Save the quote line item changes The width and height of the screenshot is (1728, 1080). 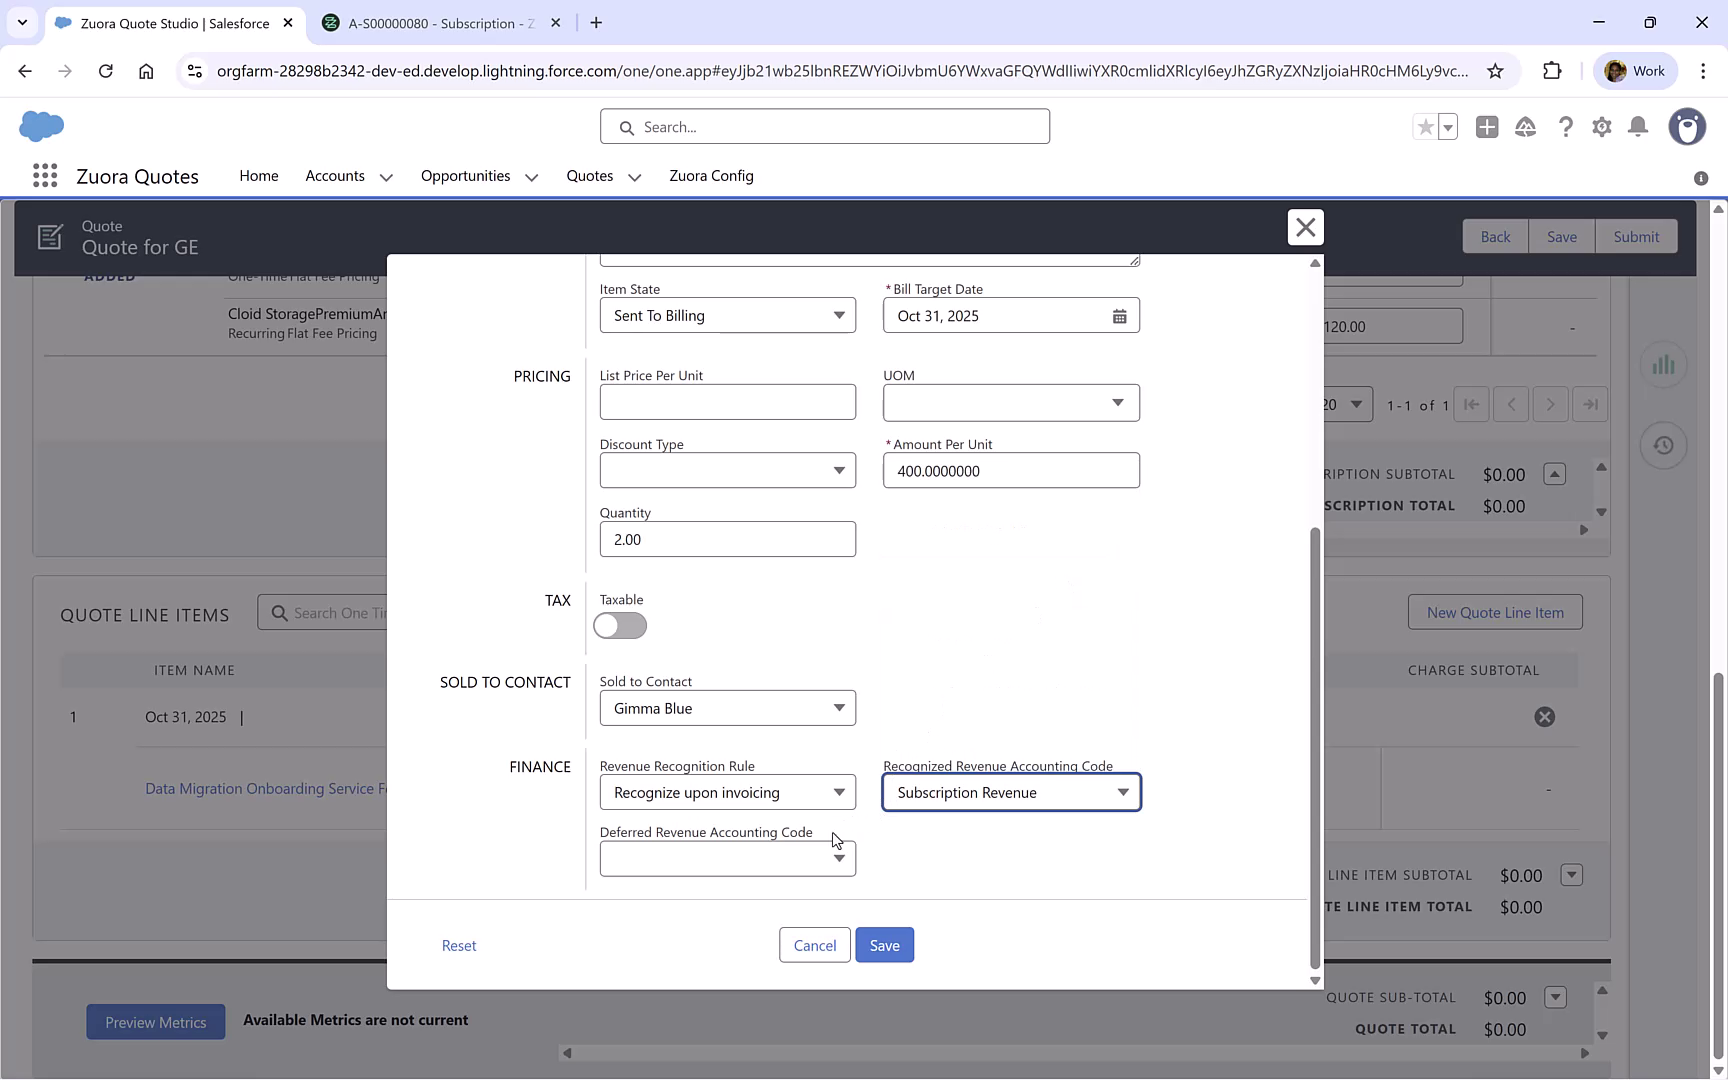(884, 944)
